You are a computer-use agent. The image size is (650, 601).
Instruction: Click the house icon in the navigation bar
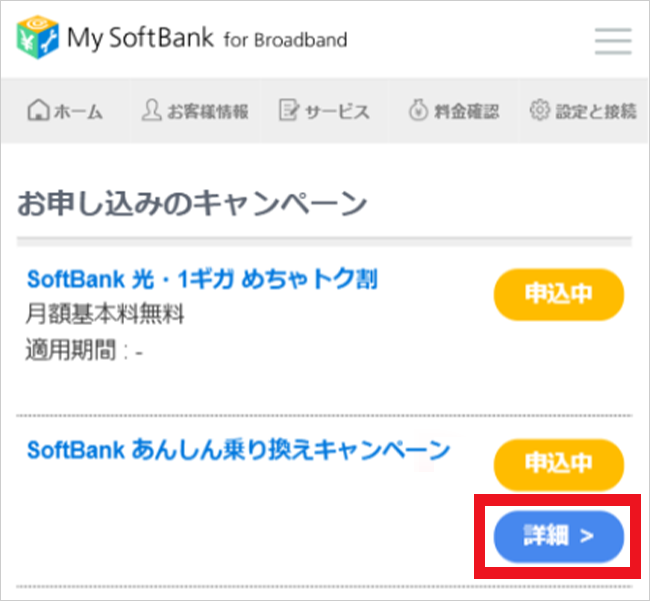[37, 111]
